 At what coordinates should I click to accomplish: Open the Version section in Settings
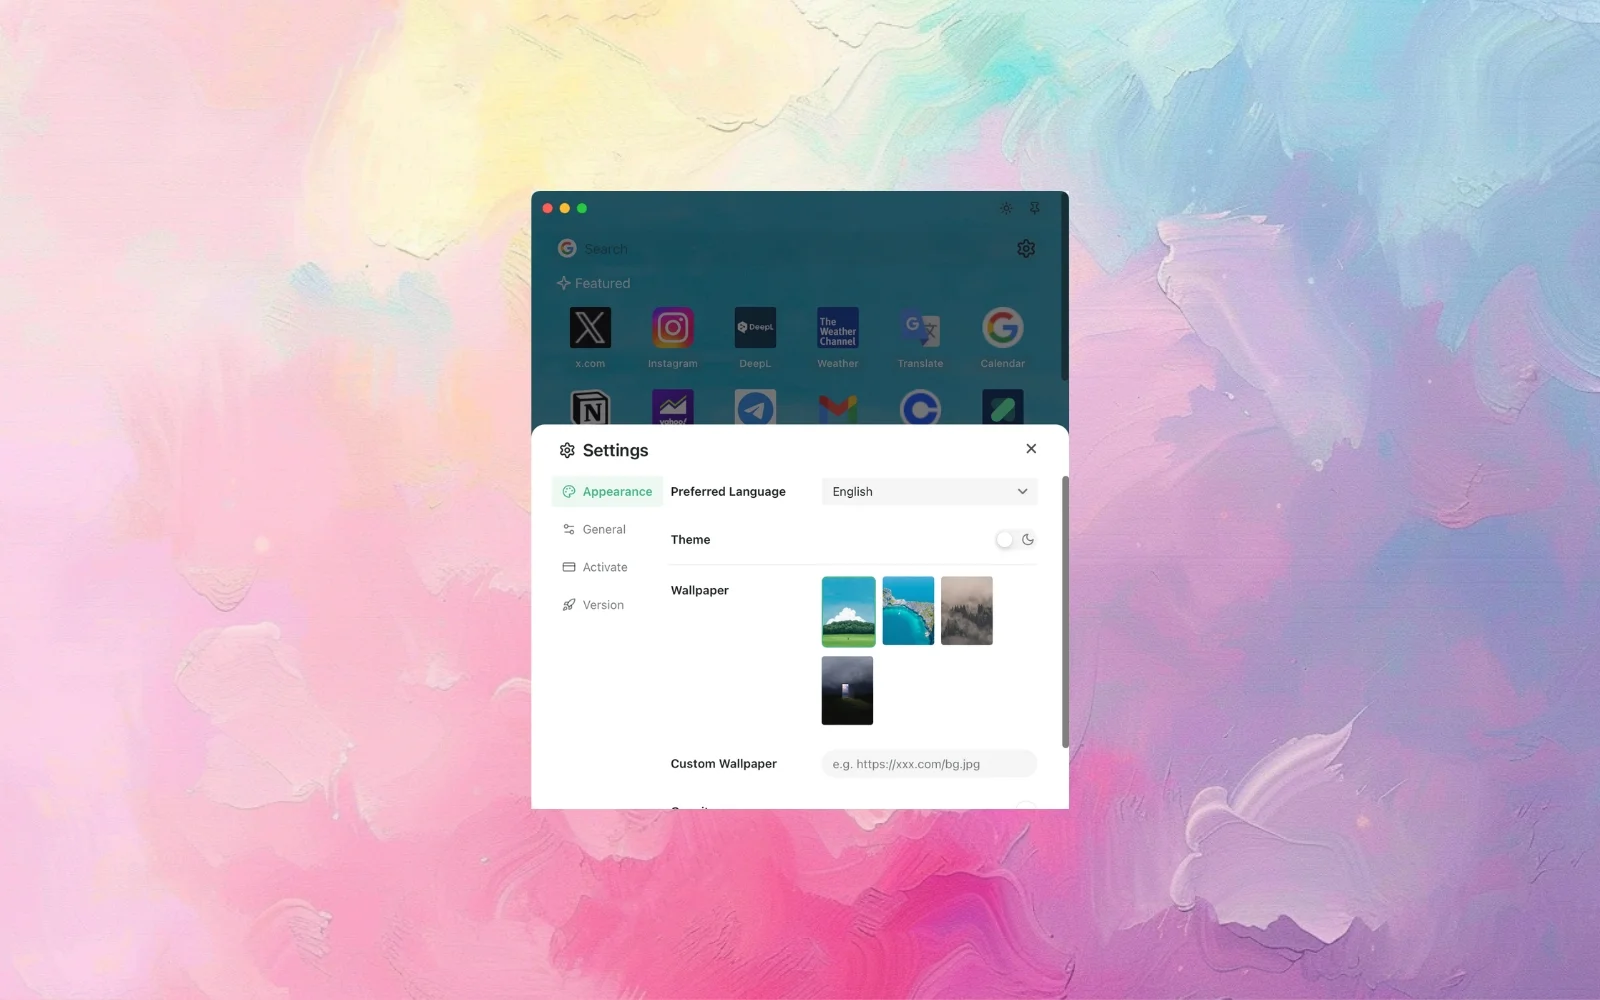[604, 604]
